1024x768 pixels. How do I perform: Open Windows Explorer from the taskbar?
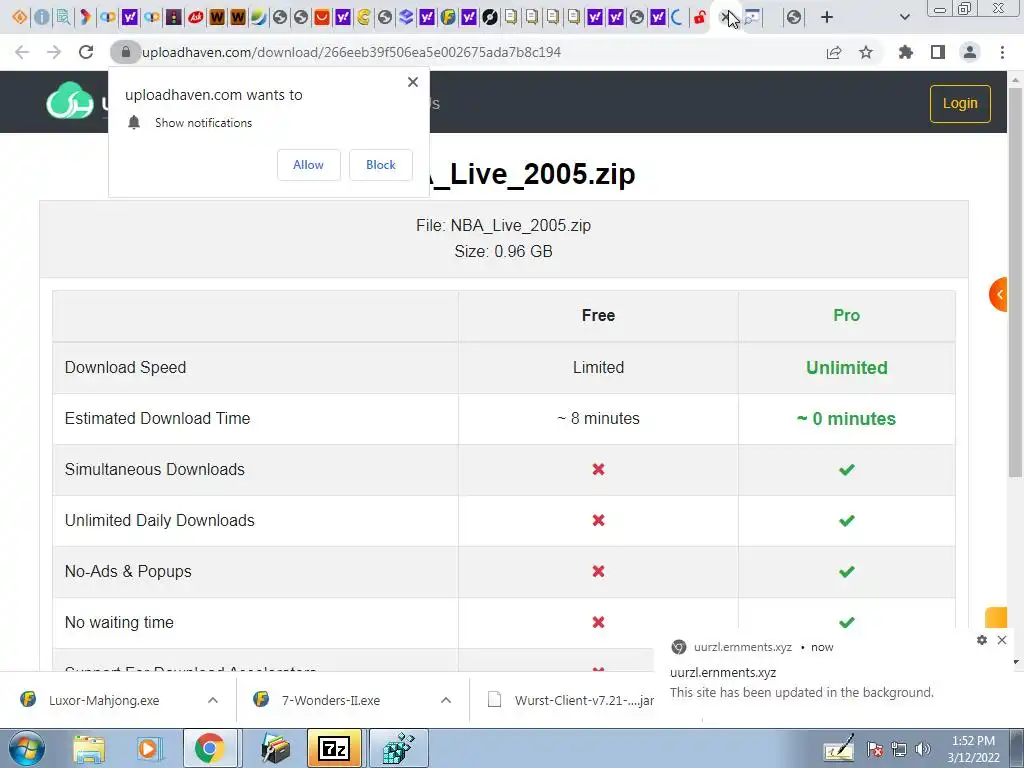[x=89, y=748]
